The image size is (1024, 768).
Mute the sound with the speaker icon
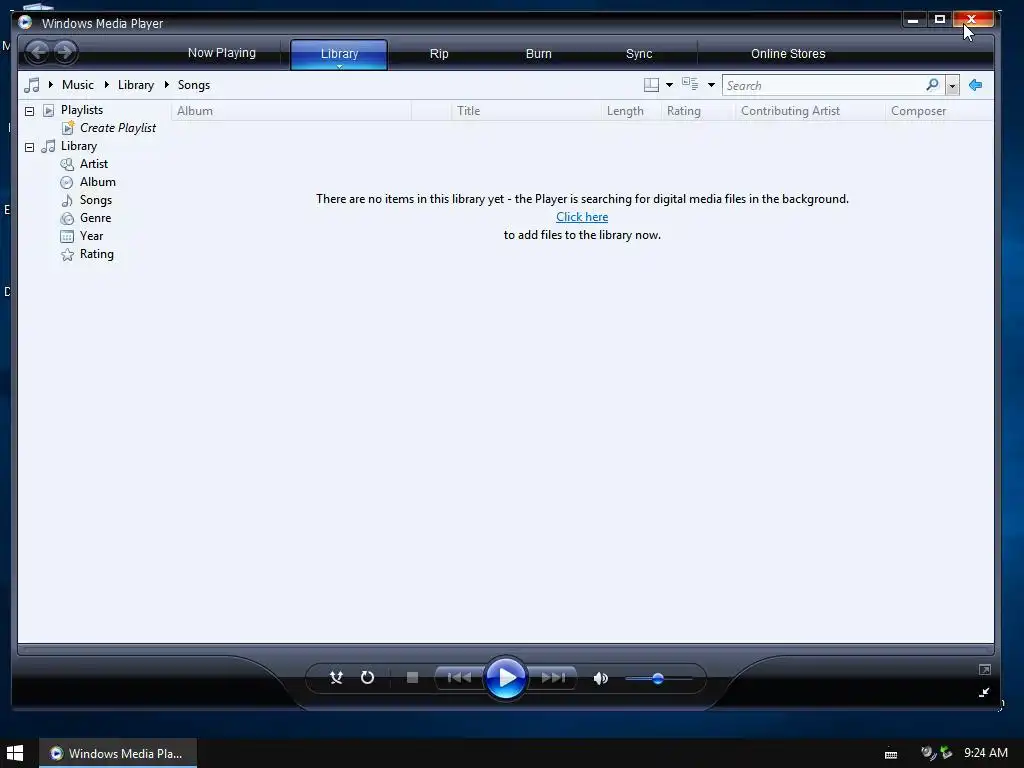coord(601,679)
